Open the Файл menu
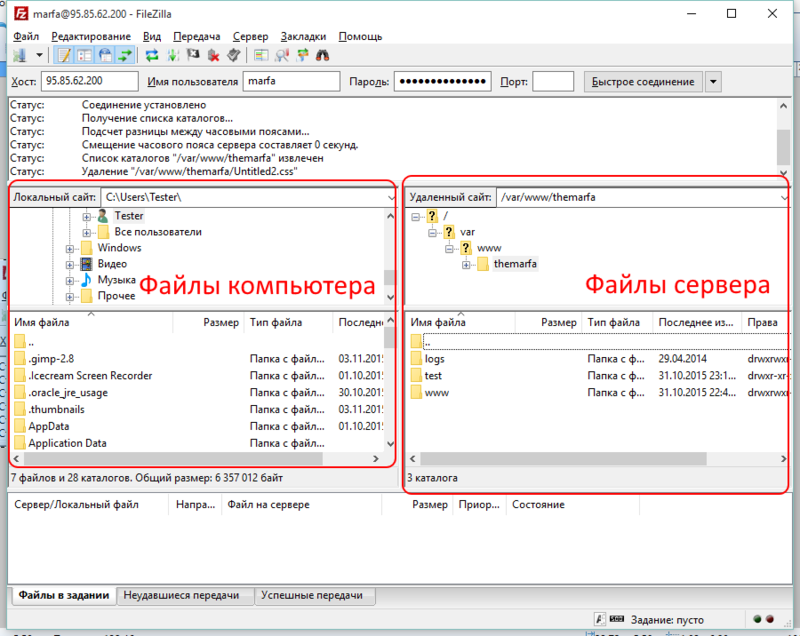The height and width of the screenshot is (636, 800). coord(26,36)
